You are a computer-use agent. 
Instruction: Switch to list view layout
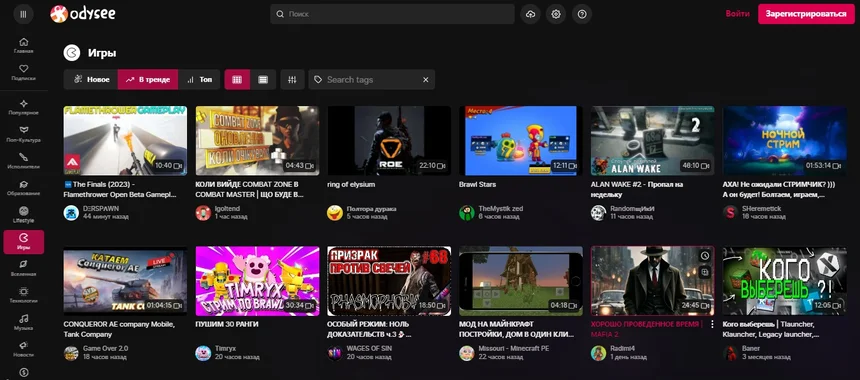pyautogui.click(x=263, y=80)
